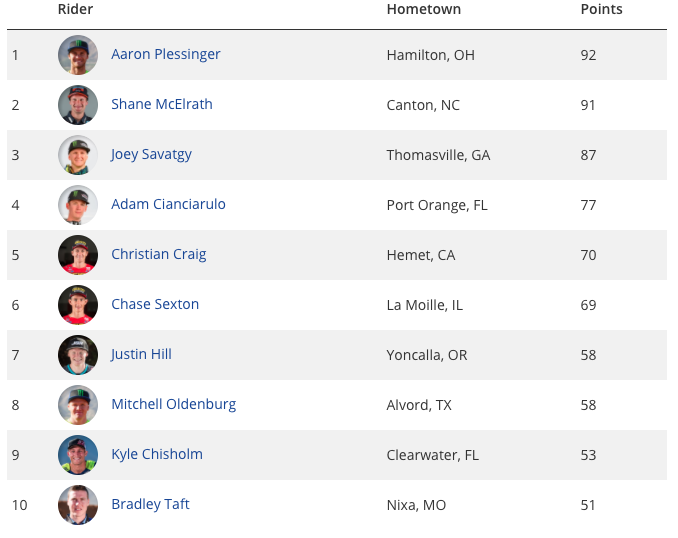Open Mitchell Oldenburg's rider profile link
Image resolution: width=678 pixels, height=538 pixels.
(174, 404)
